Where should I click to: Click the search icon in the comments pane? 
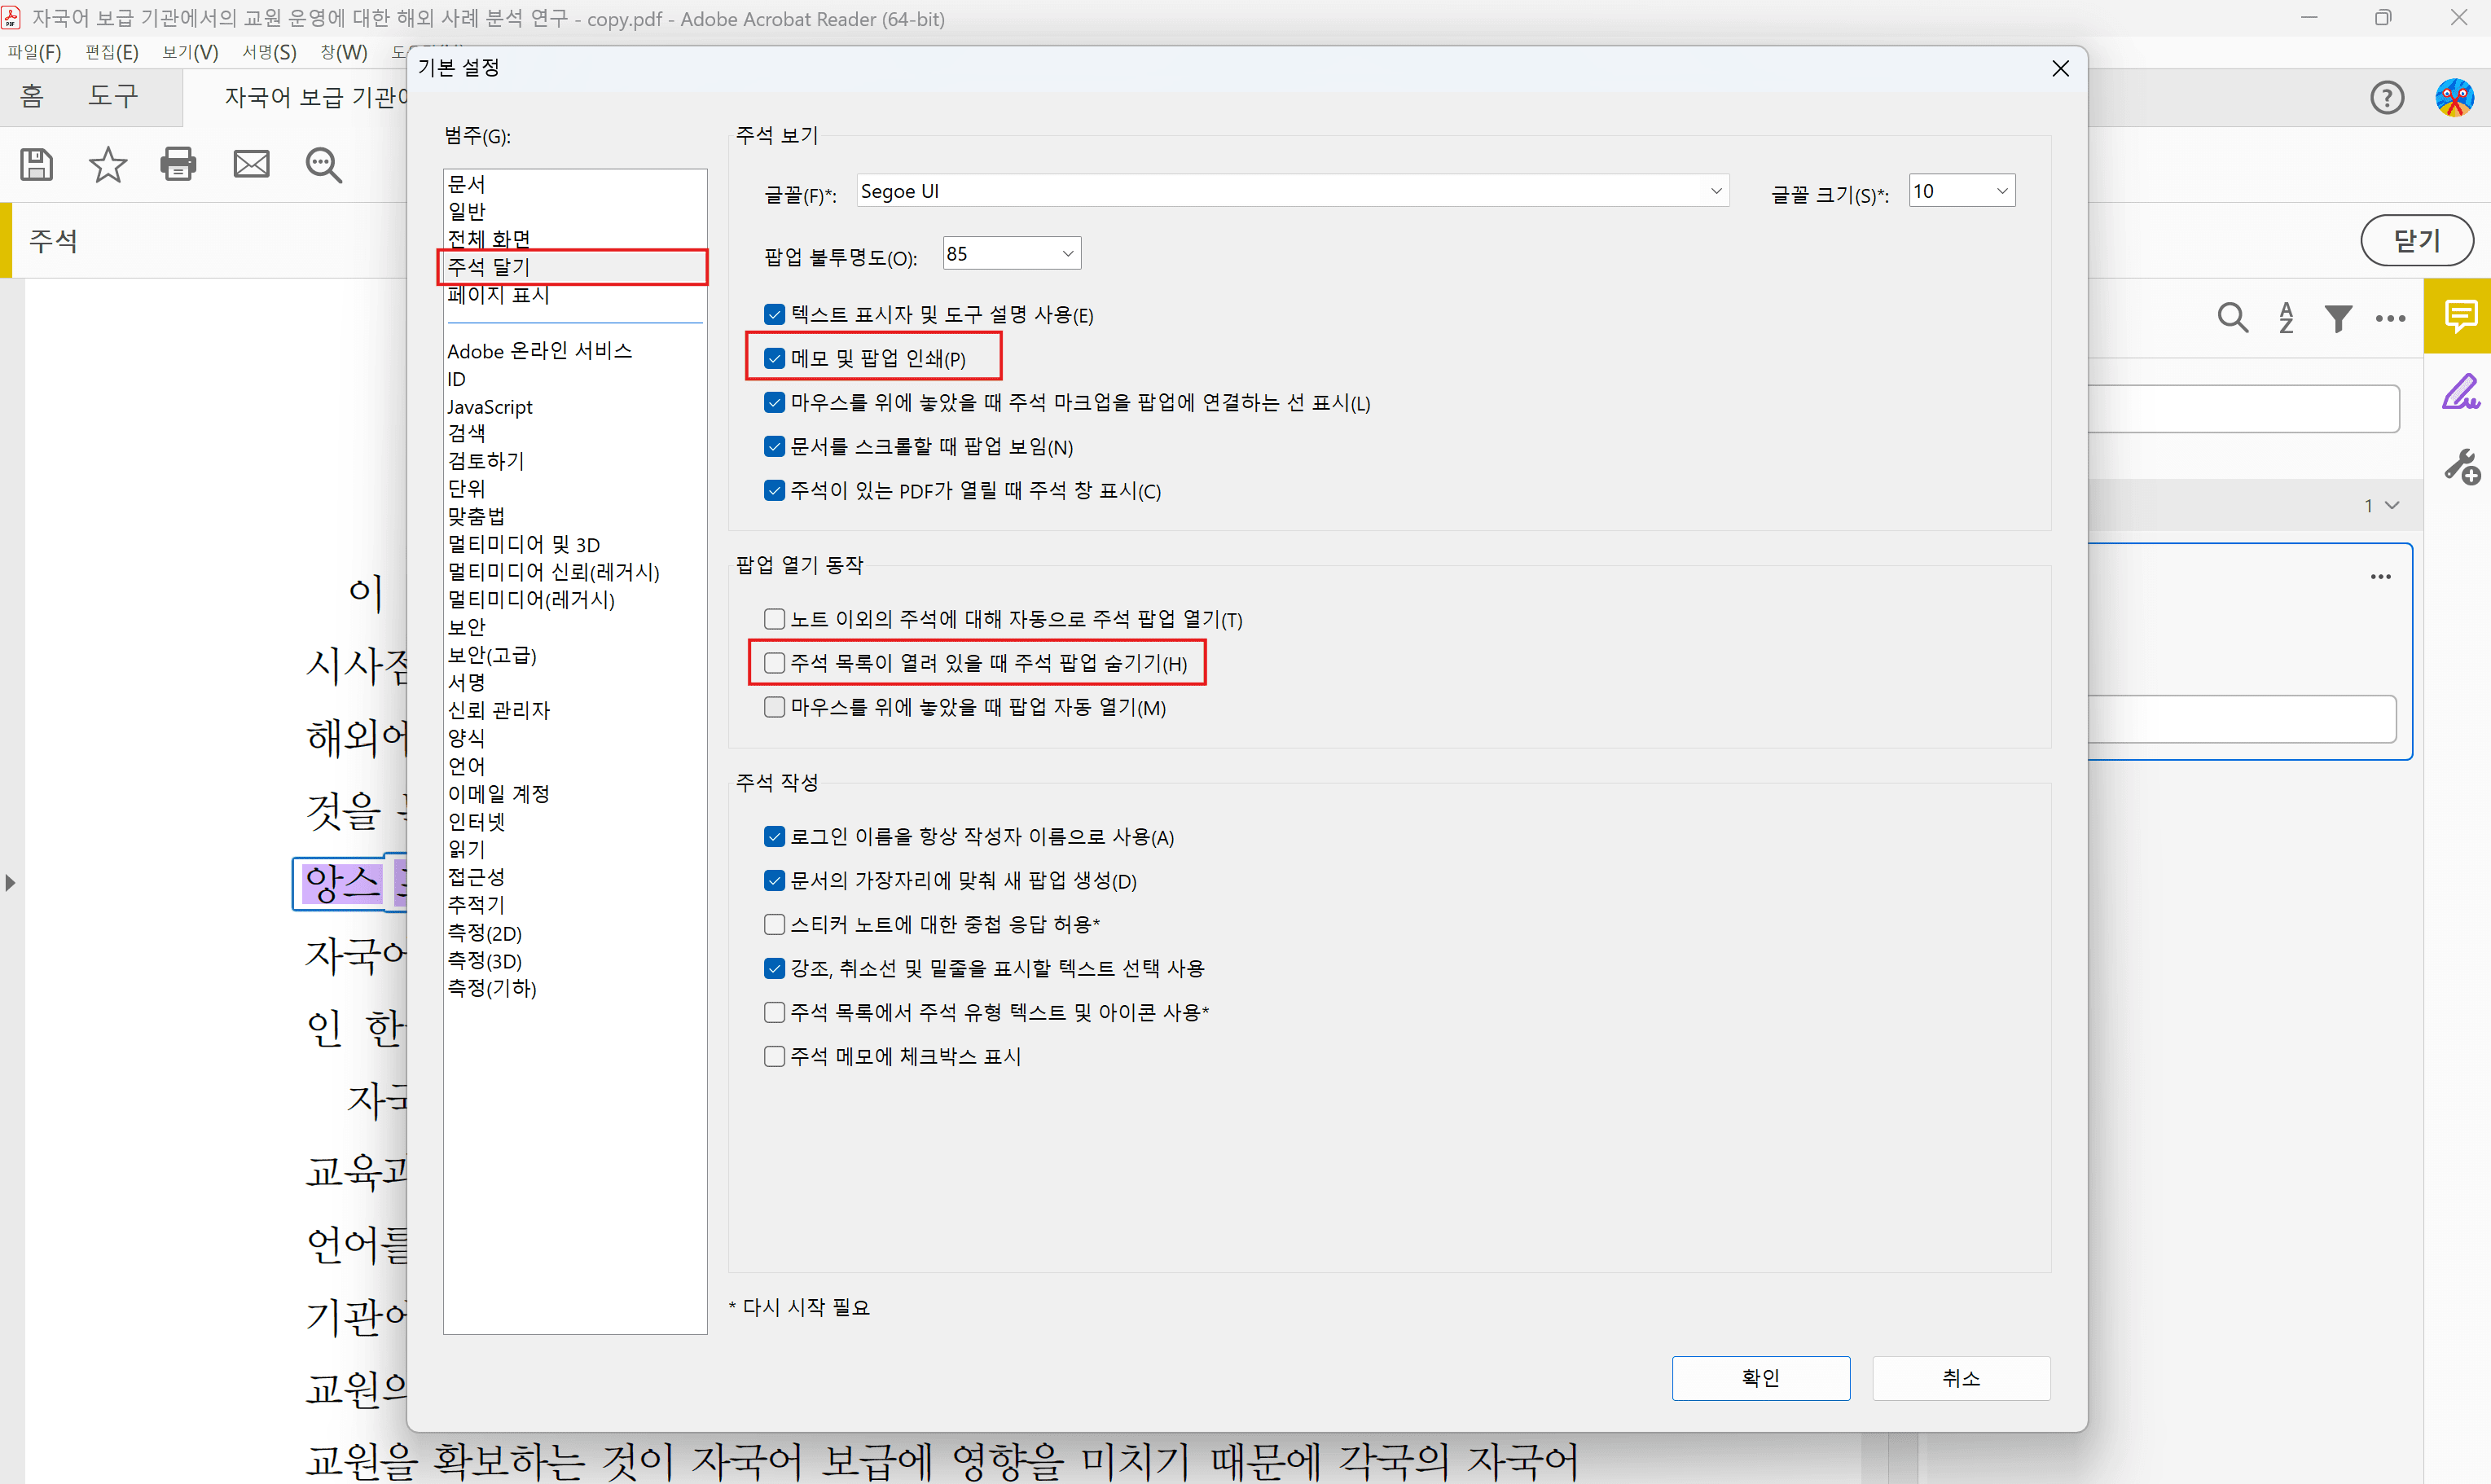pyautogui.click(x=2232, y=318)
